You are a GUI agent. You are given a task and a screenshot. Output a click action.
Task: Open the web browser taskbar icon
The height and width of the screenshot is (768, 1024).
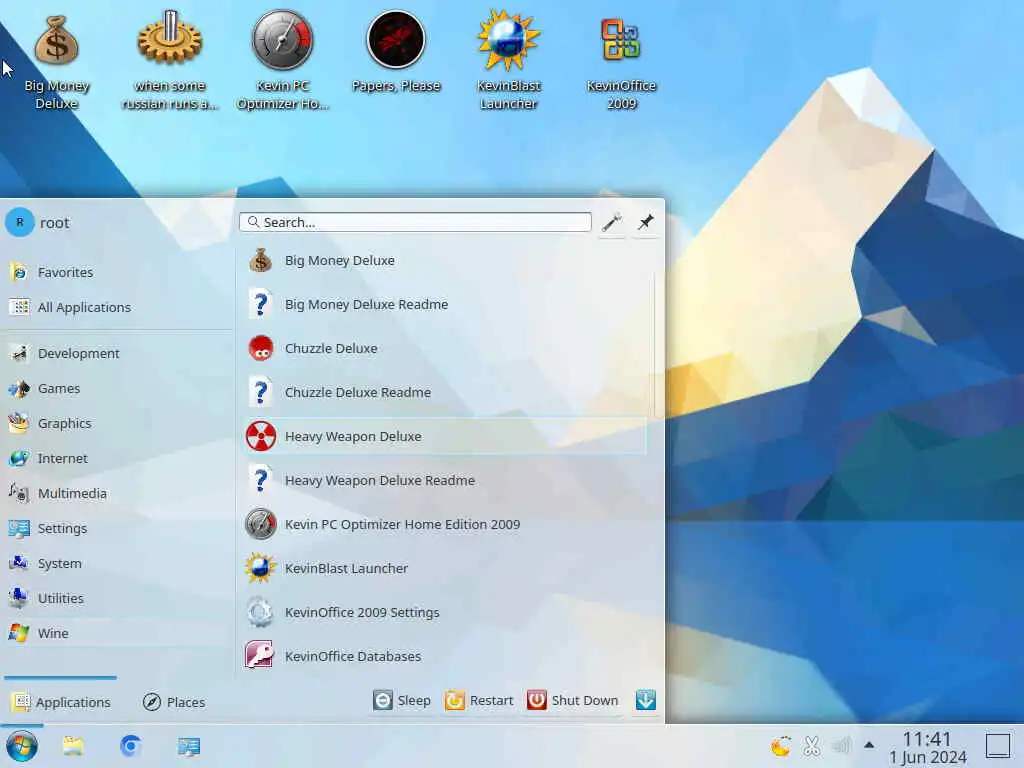pos(131,746)
